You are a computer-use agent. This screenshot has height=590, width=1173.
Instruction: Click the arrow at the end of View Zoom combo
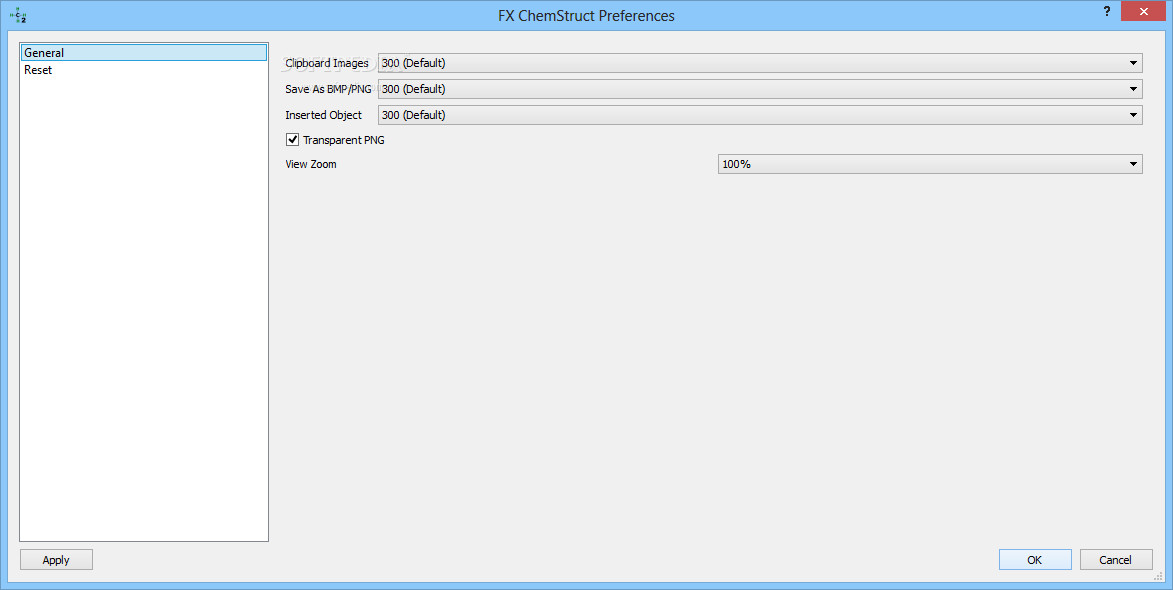click(1134, 164)
